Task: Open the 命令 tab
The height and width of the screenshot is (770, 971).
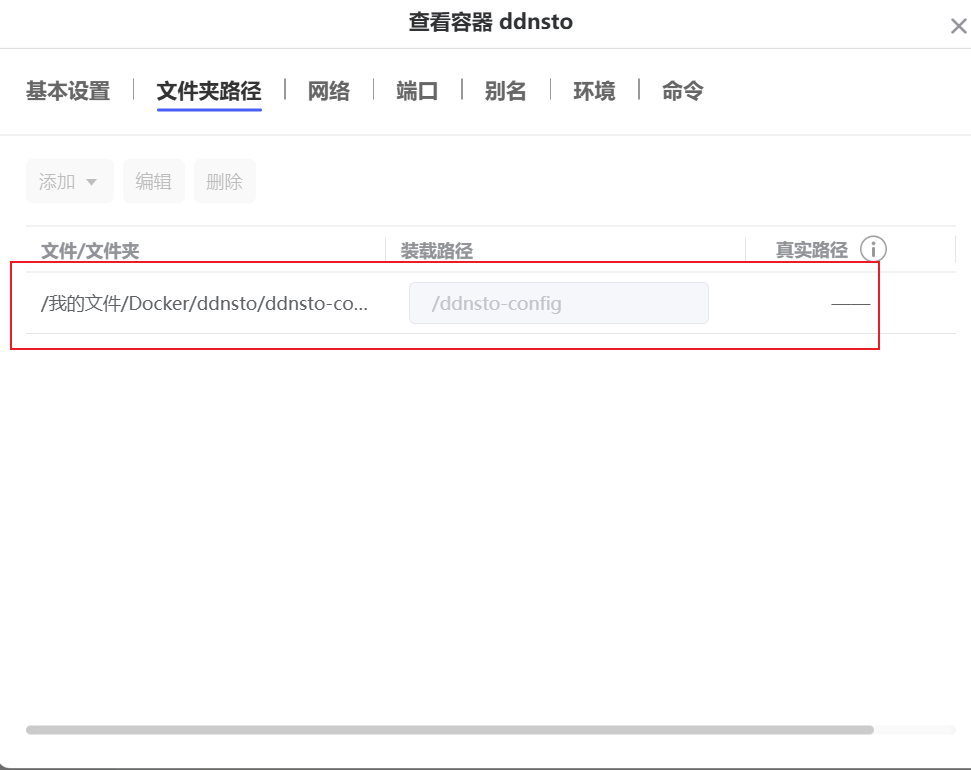Action: coord(682,91)
